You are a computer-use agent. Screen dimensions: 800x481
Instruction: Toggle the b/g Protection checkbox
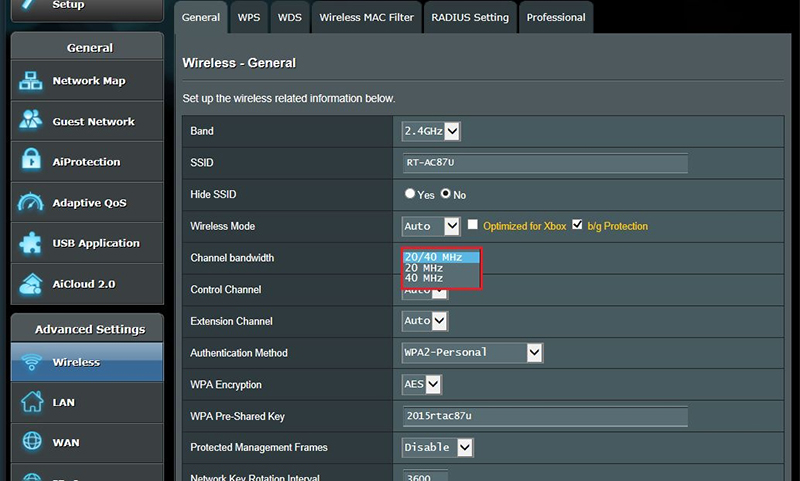click(x=577, y=224)
